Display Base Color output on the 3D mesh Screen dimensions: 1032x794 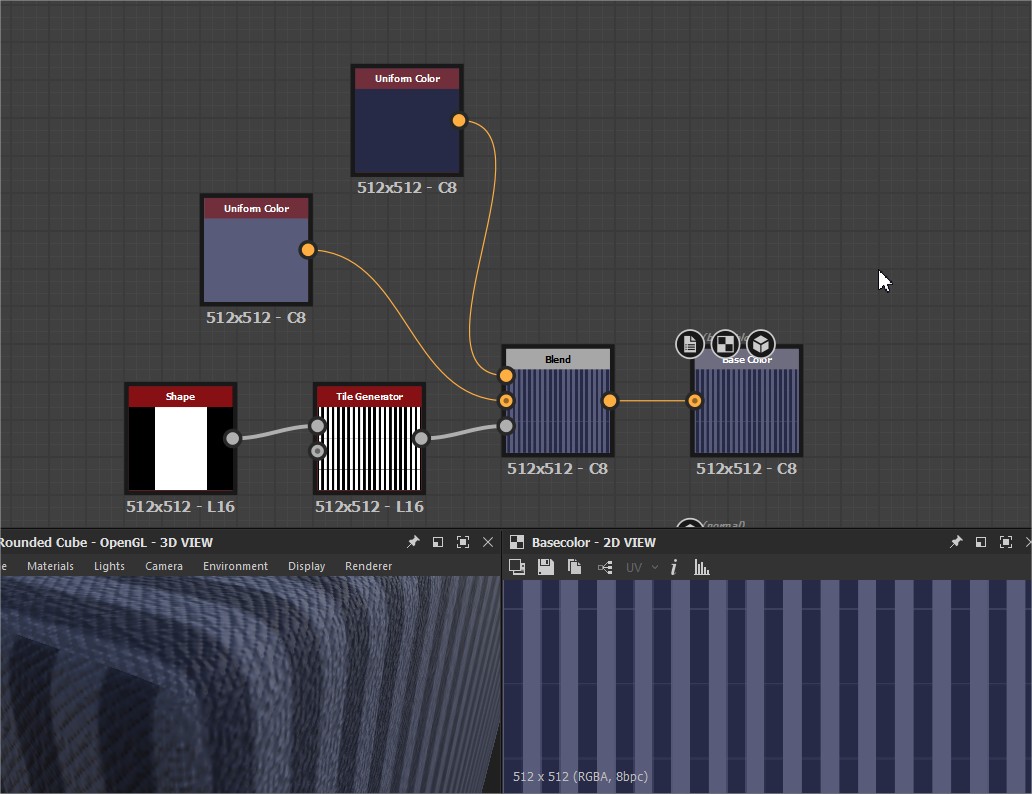(760, 344)
